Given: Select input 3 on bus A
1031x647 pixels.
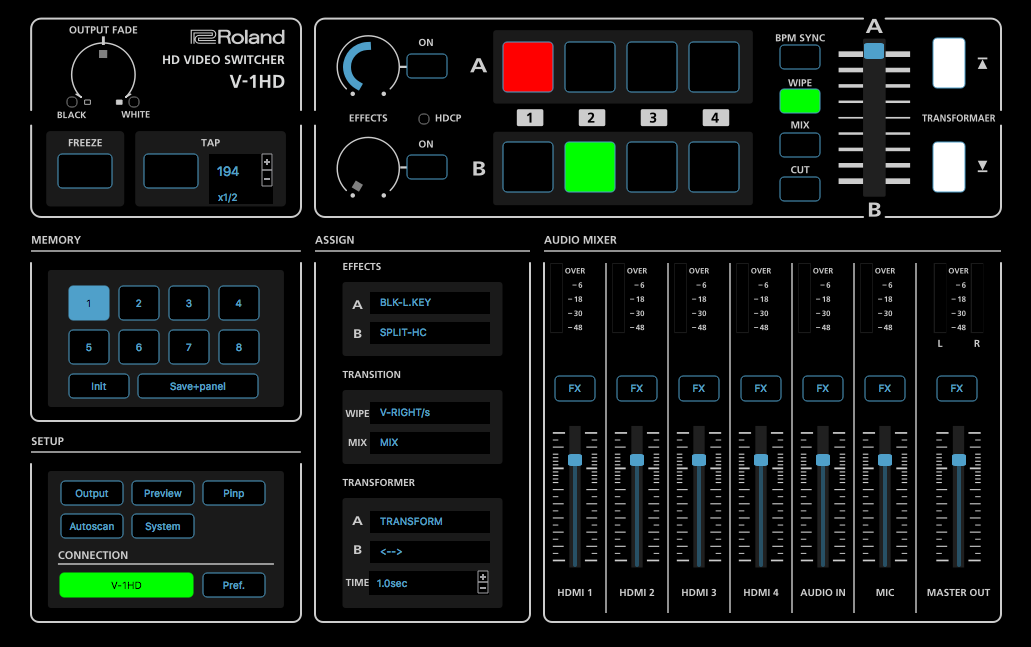Looking at the screenshot, I should pyautogui.click(x=652, y=66).
